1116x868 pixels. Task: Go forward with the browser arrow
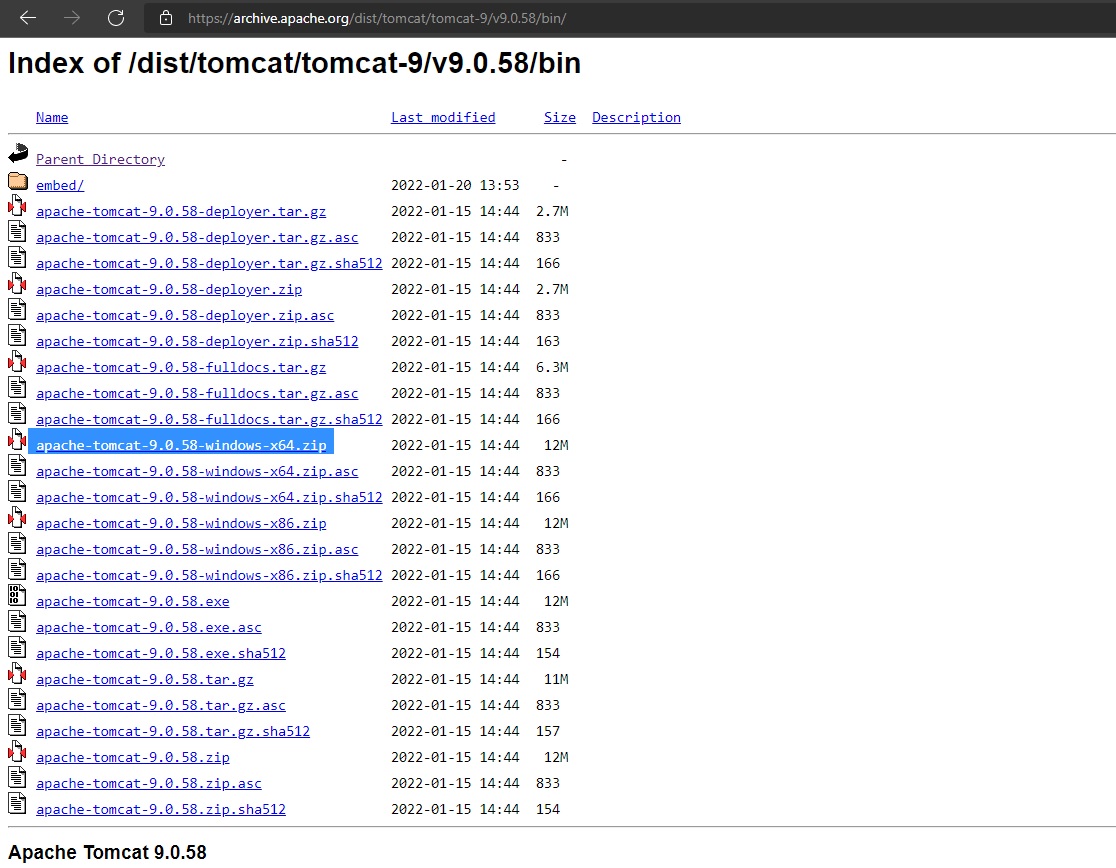coord(72,18)
